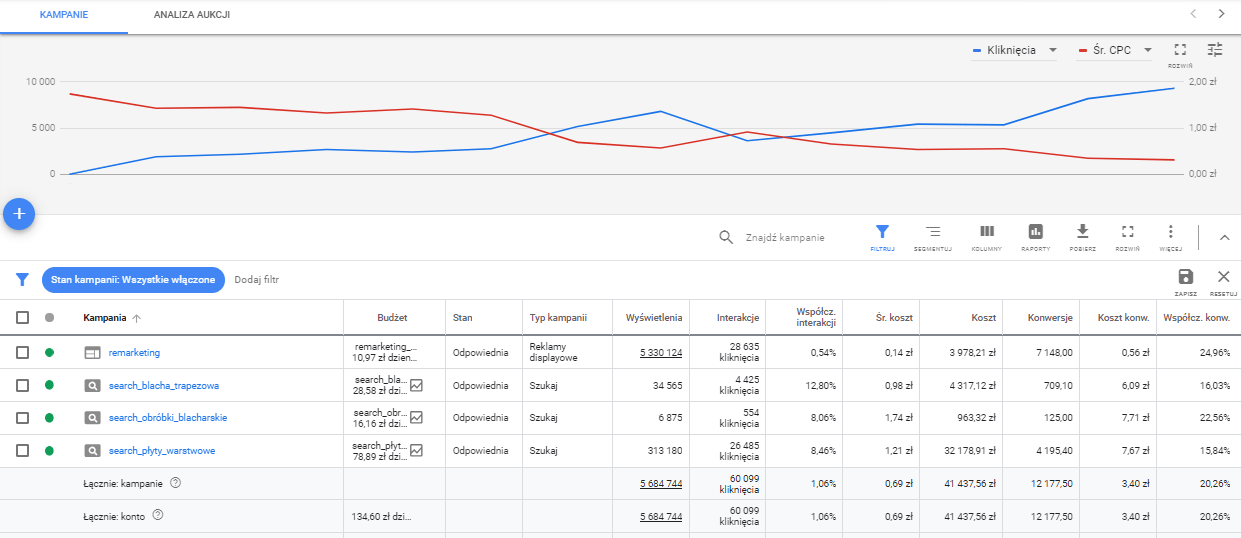Click help icon next to Łącznie: konto
Image resolution: width=1241 pixels, height=538 pixels.
[157, 516]
